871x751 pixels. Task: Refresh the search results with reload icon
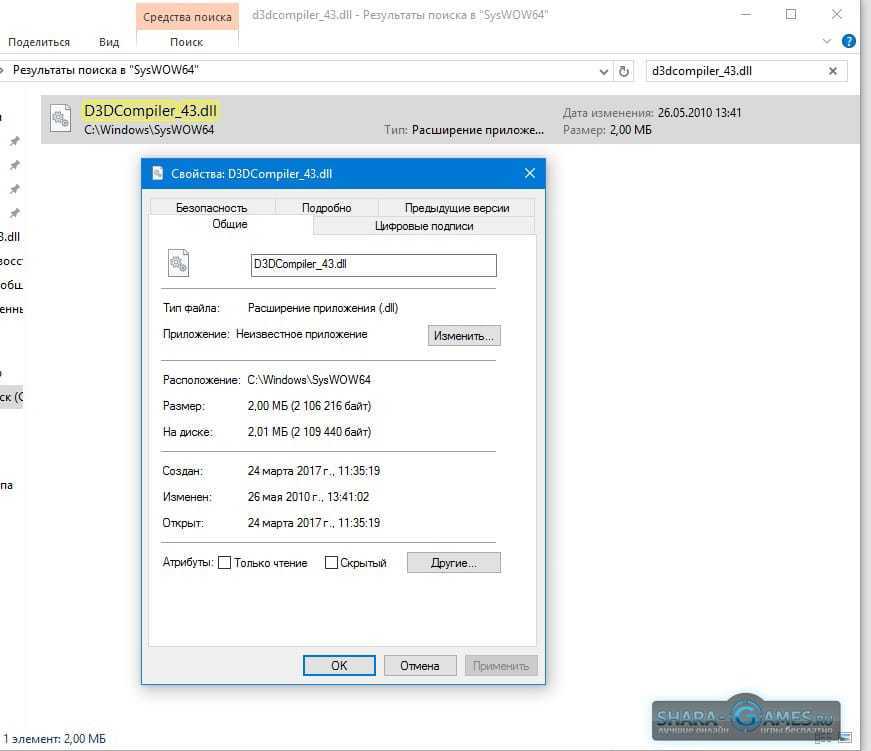click(x=624, y=71)
